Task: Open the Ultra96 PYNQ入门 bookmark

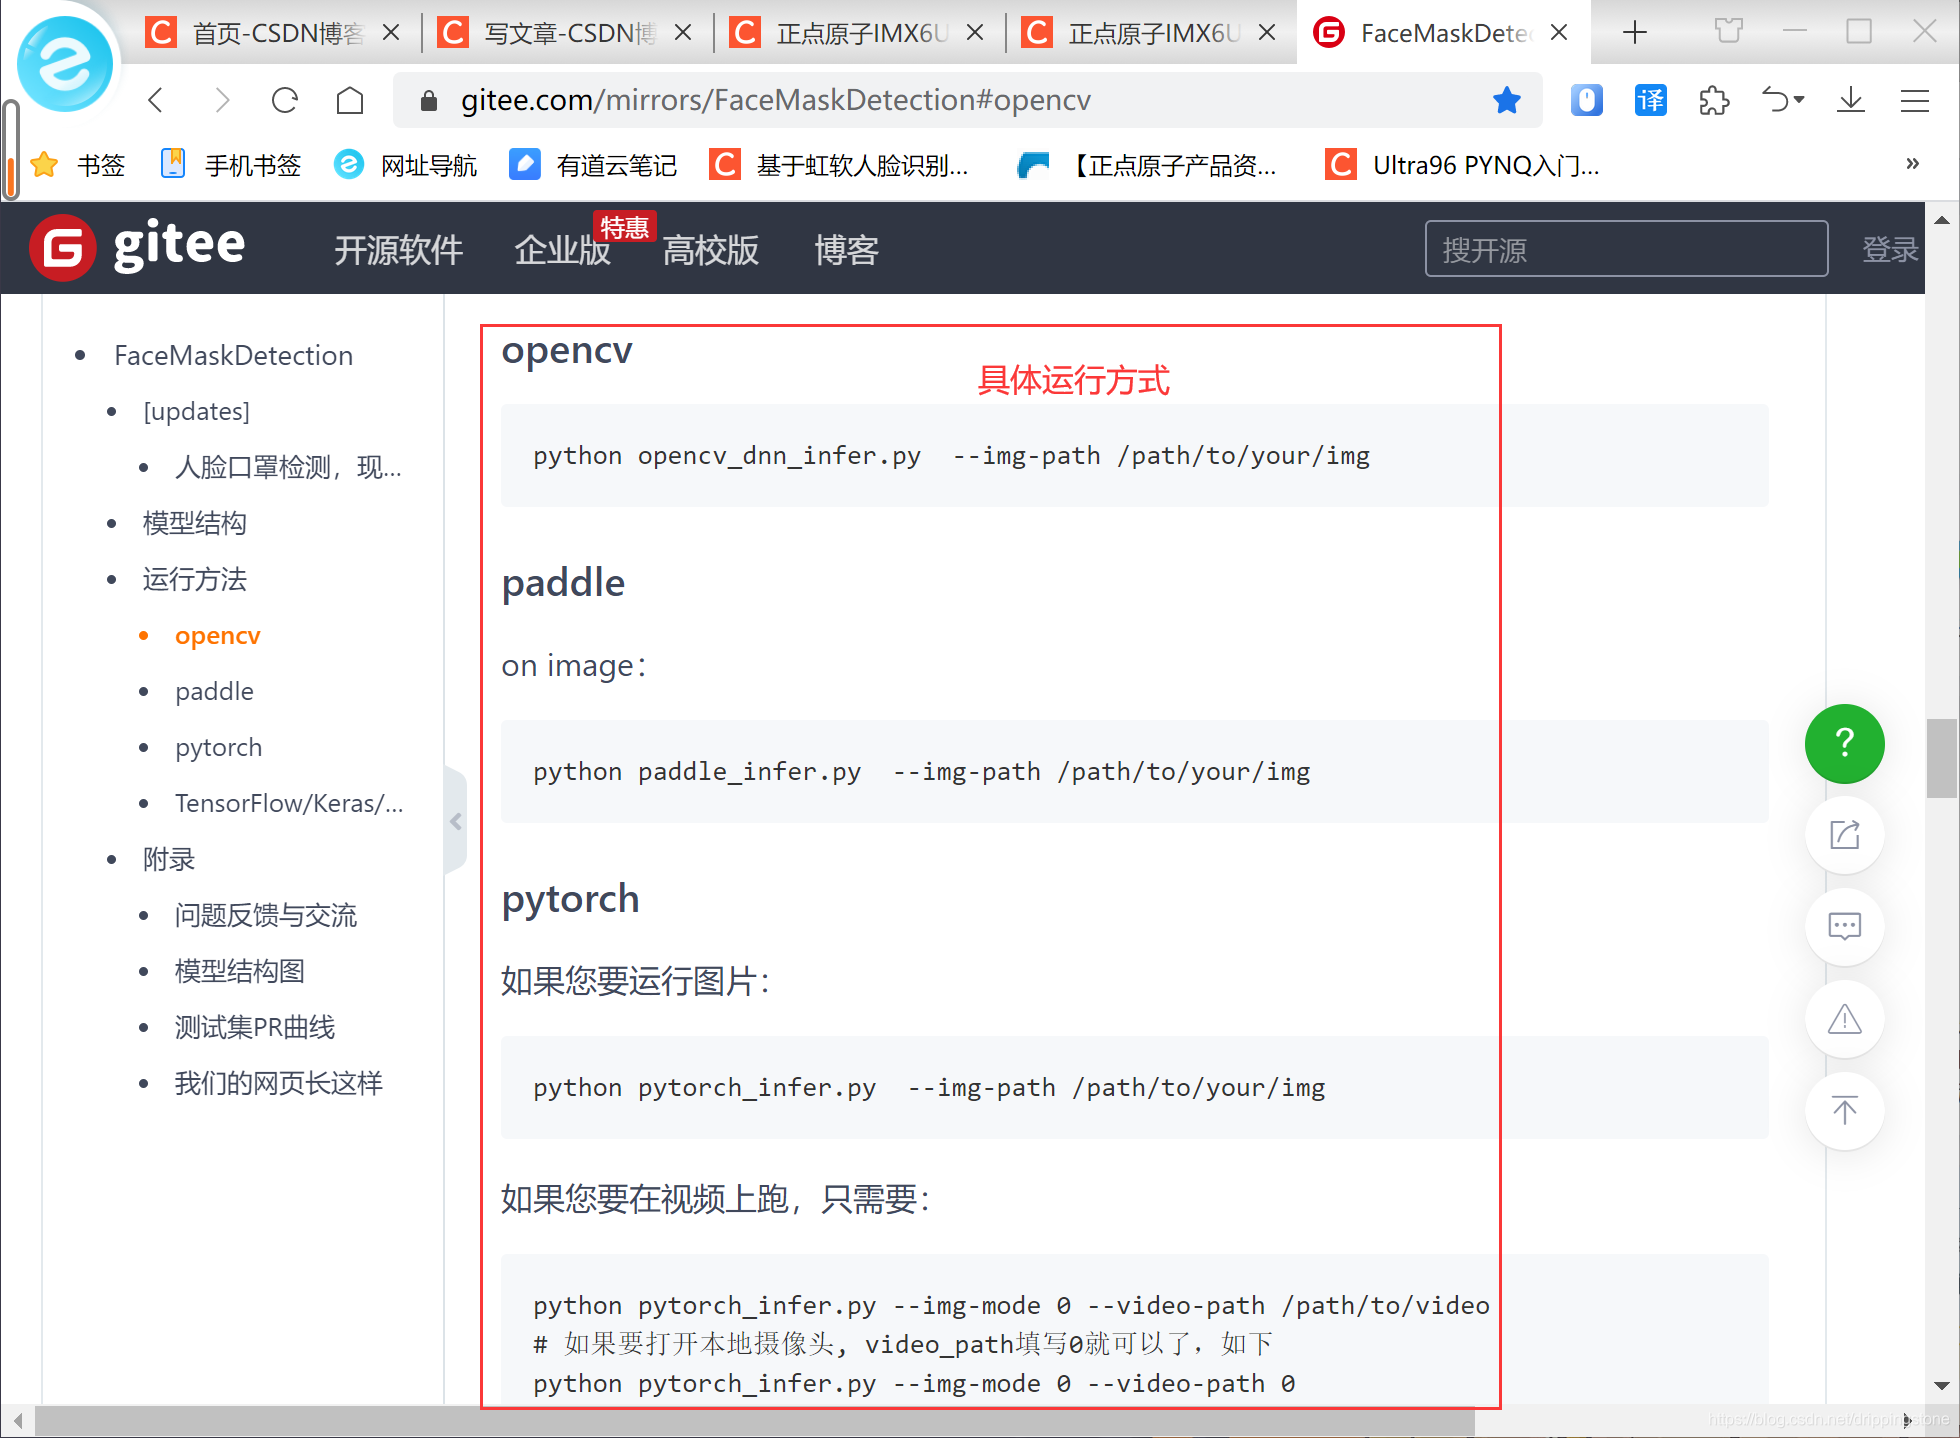Action: pyautogui.click(x=1462, y=165)
